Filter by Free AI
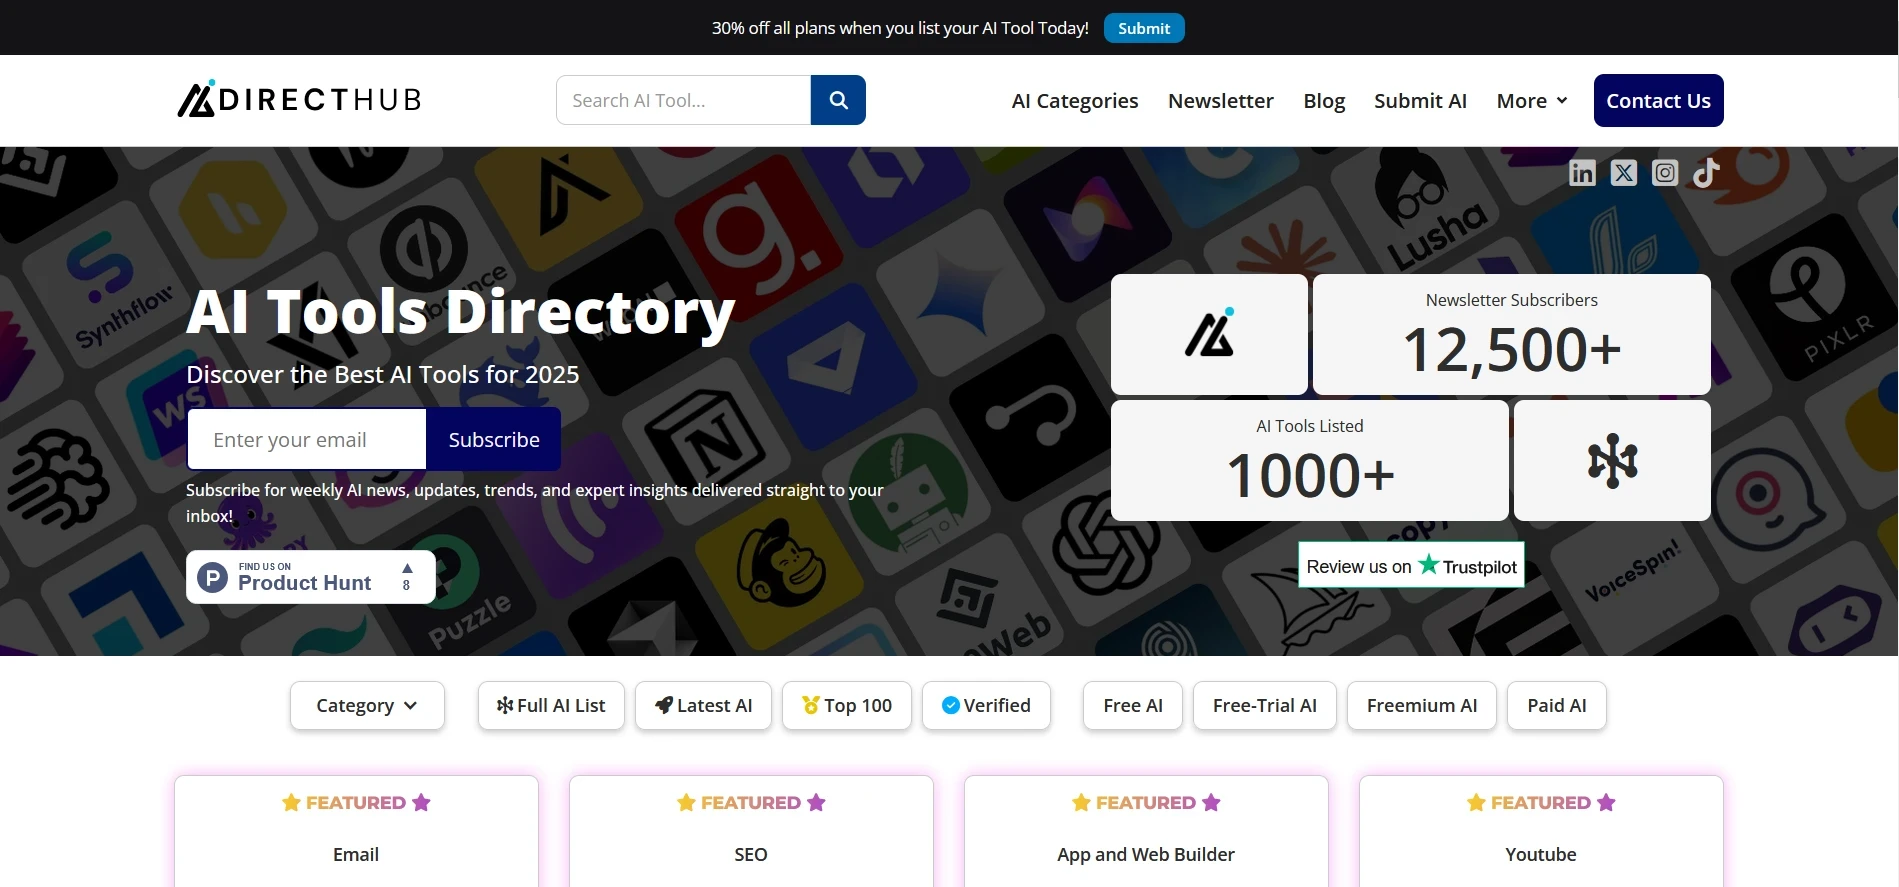This screenshot has height=887, width=1899. (1133, 706)
